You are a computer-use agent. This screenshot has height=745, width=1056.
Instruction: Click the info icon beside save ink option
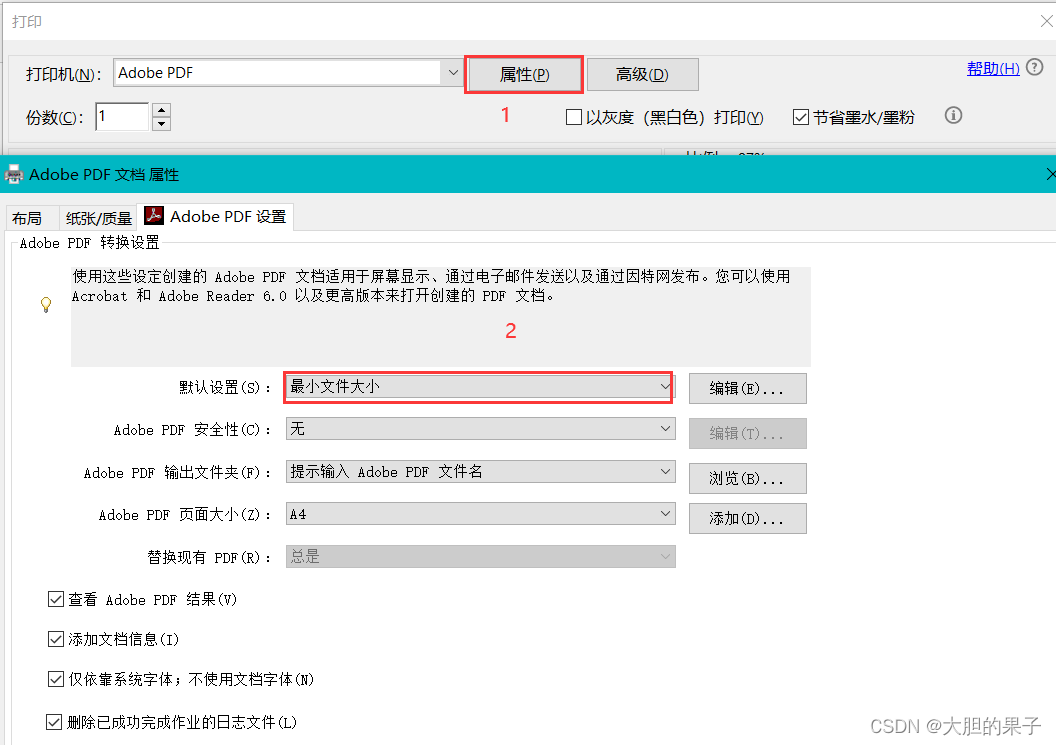[x=953, y=116]
